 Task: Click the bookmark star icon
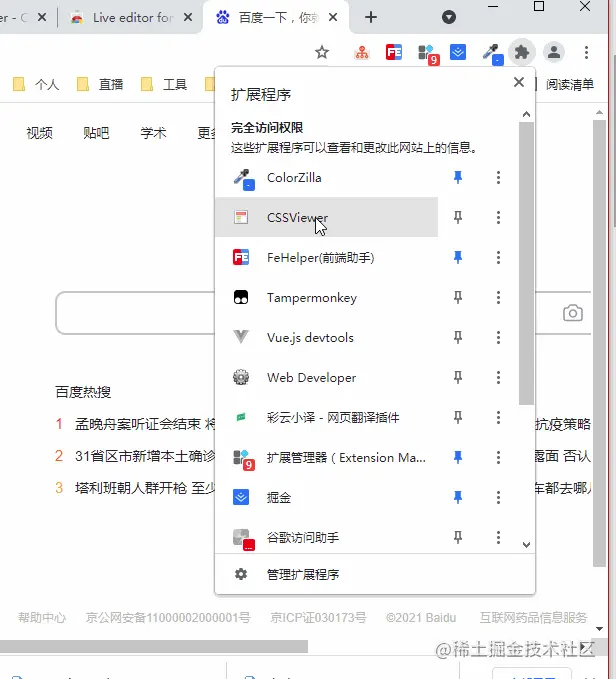322,52
